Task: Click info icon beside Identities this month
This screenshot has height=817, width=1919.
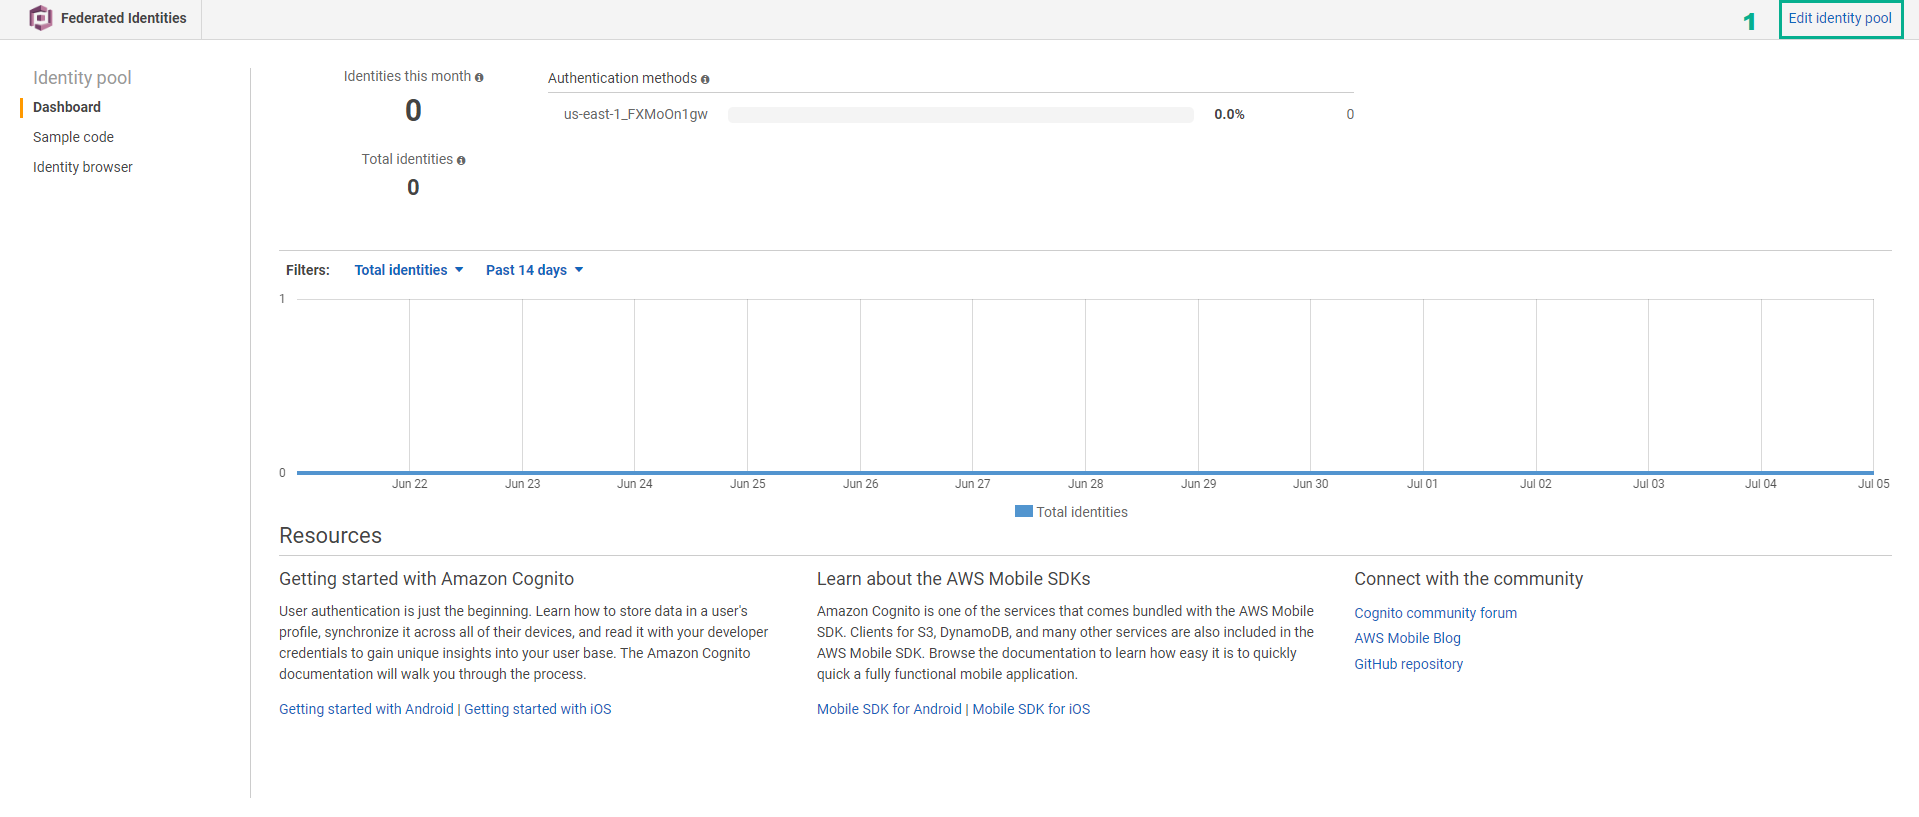Action: (479, 78)
